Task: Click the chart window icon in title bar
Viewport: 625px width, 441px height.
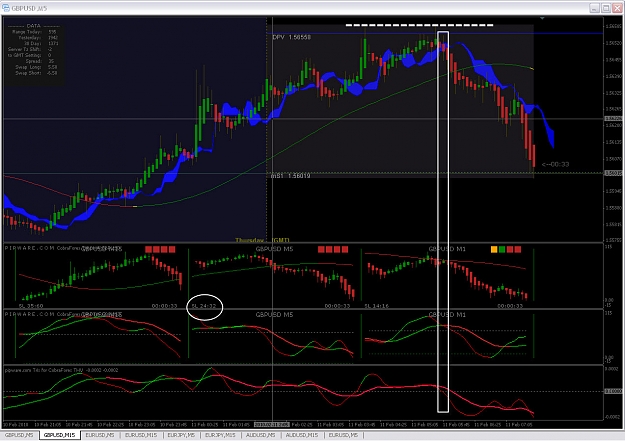Action: (6, 8)
